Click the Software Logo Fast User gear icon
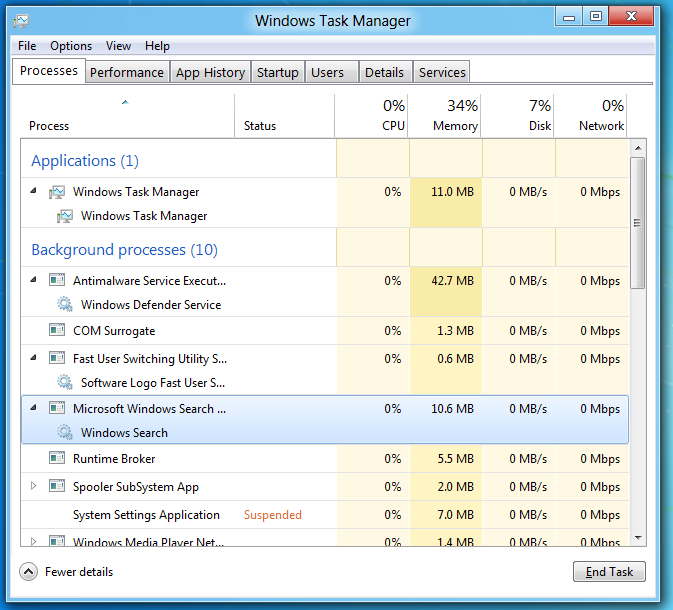 [65, 382]
